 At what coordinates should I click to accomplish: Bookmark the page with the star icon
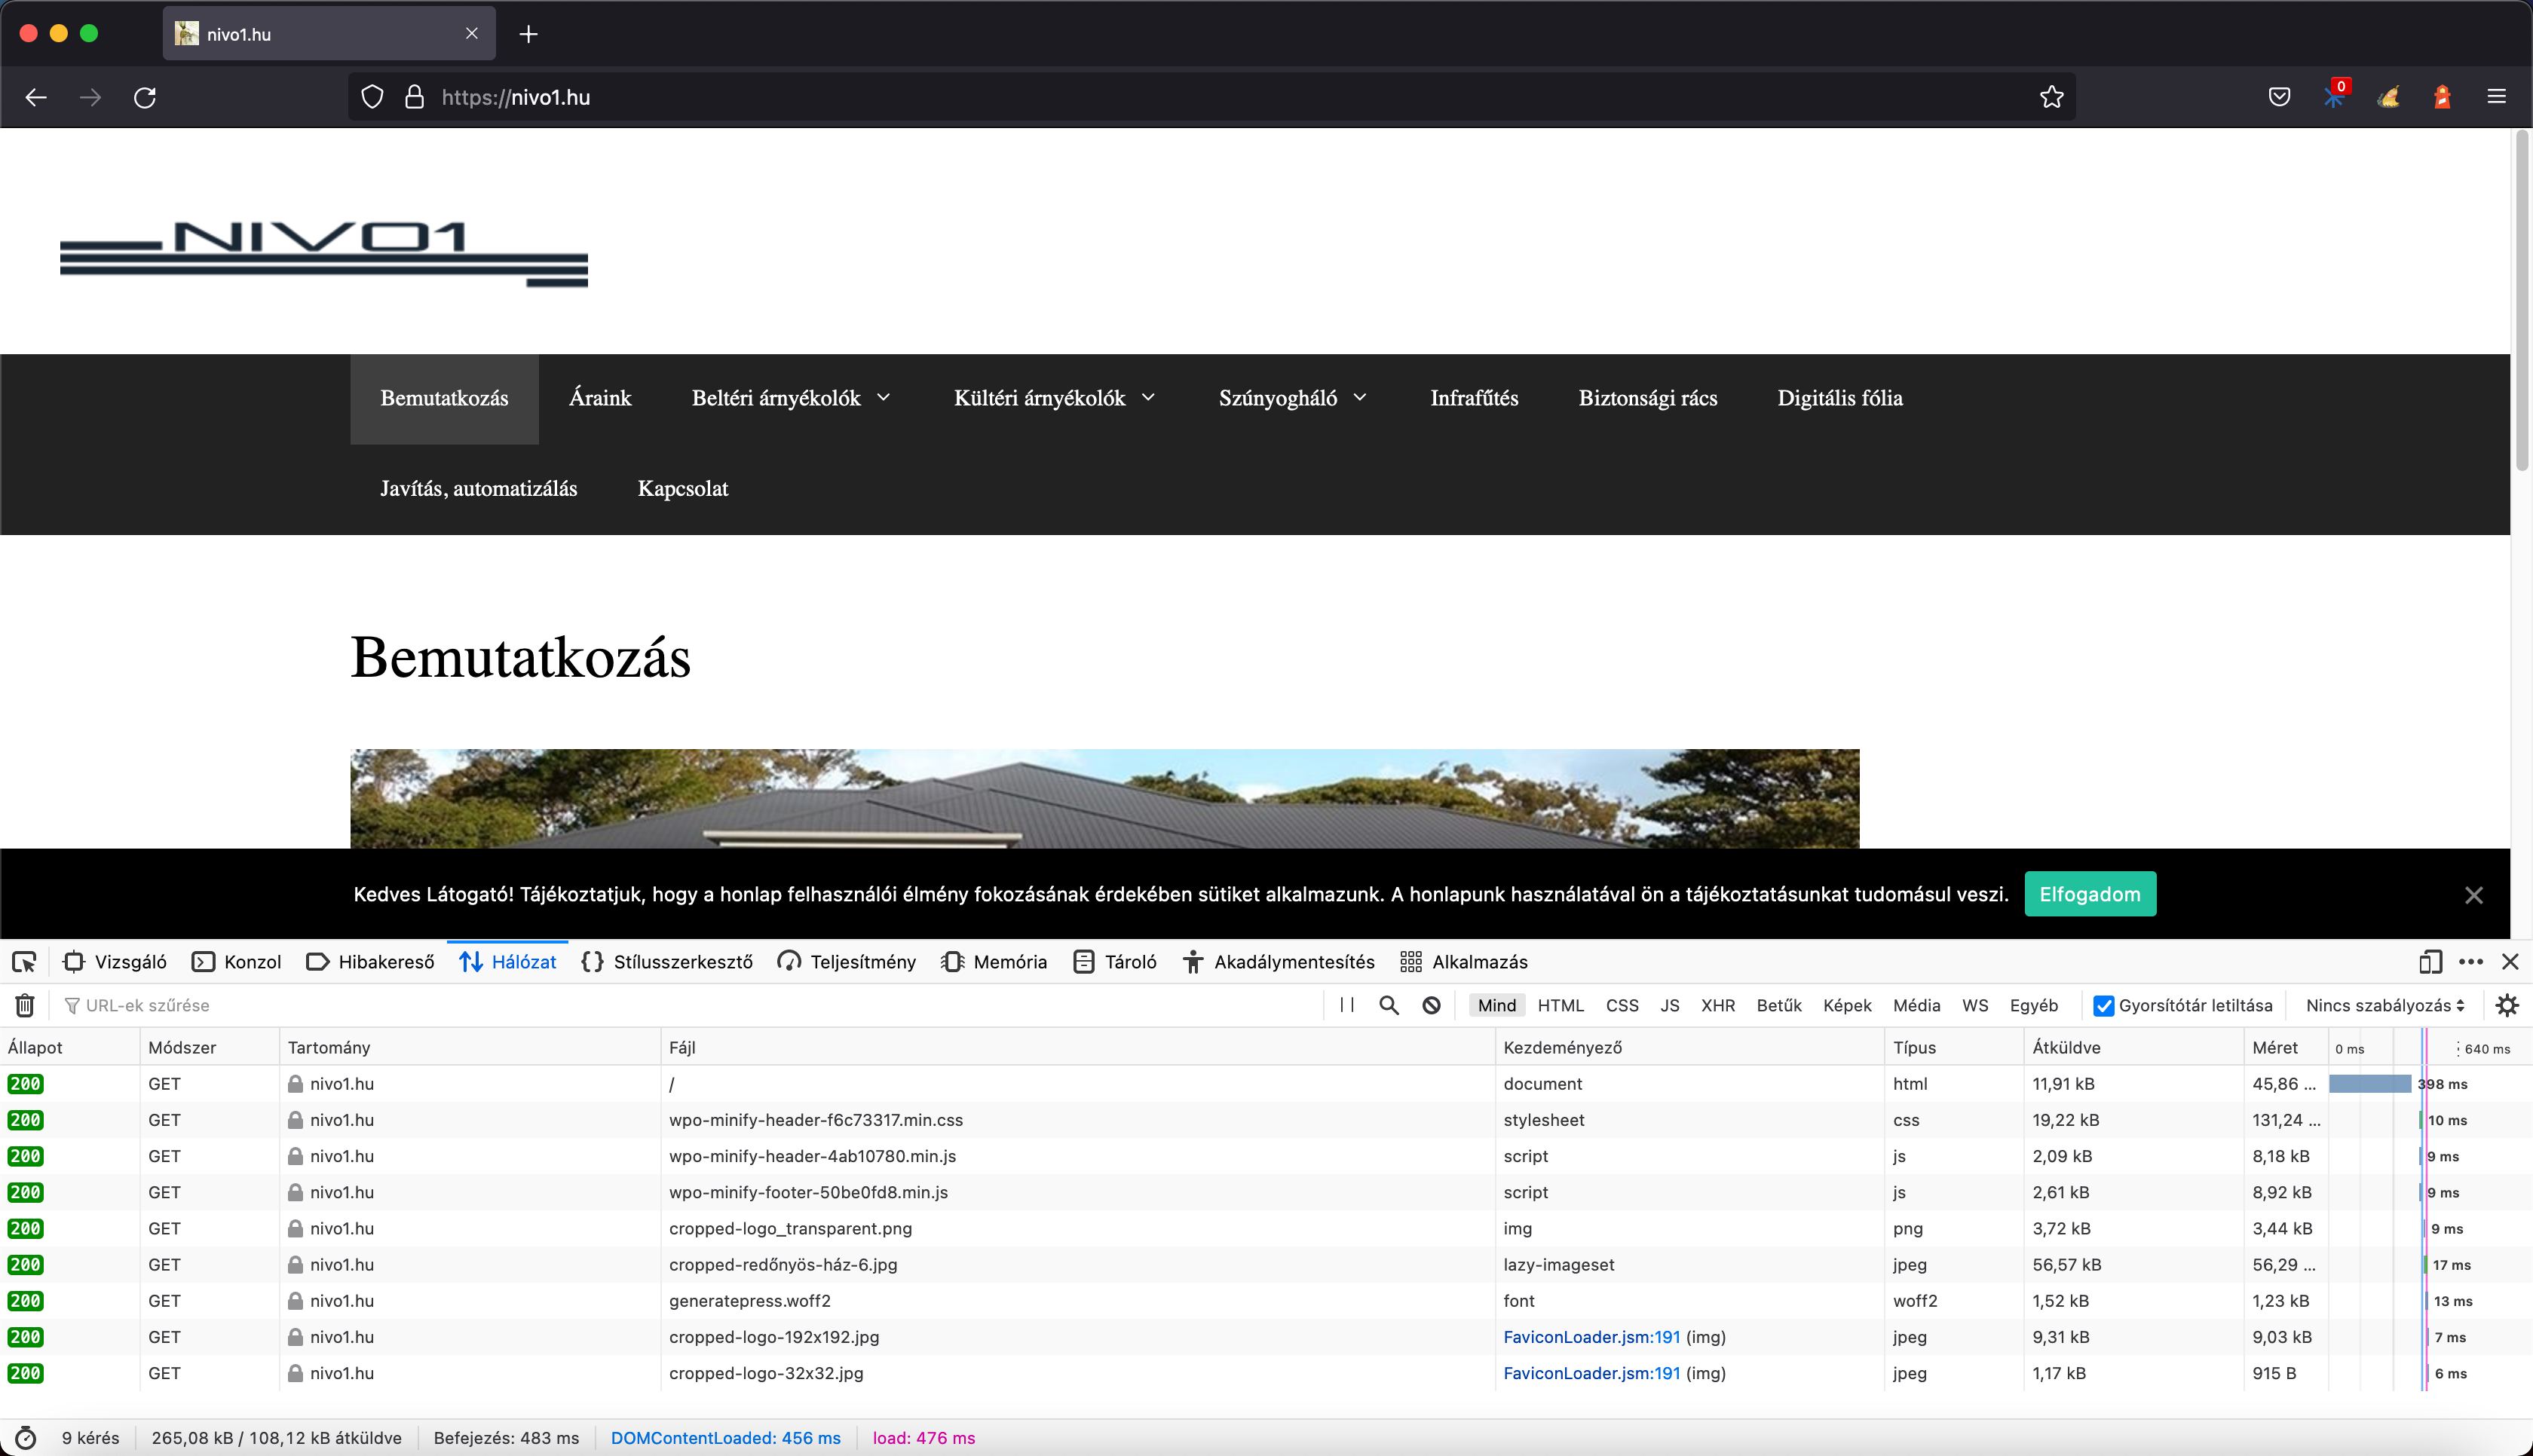point(2051,97)
